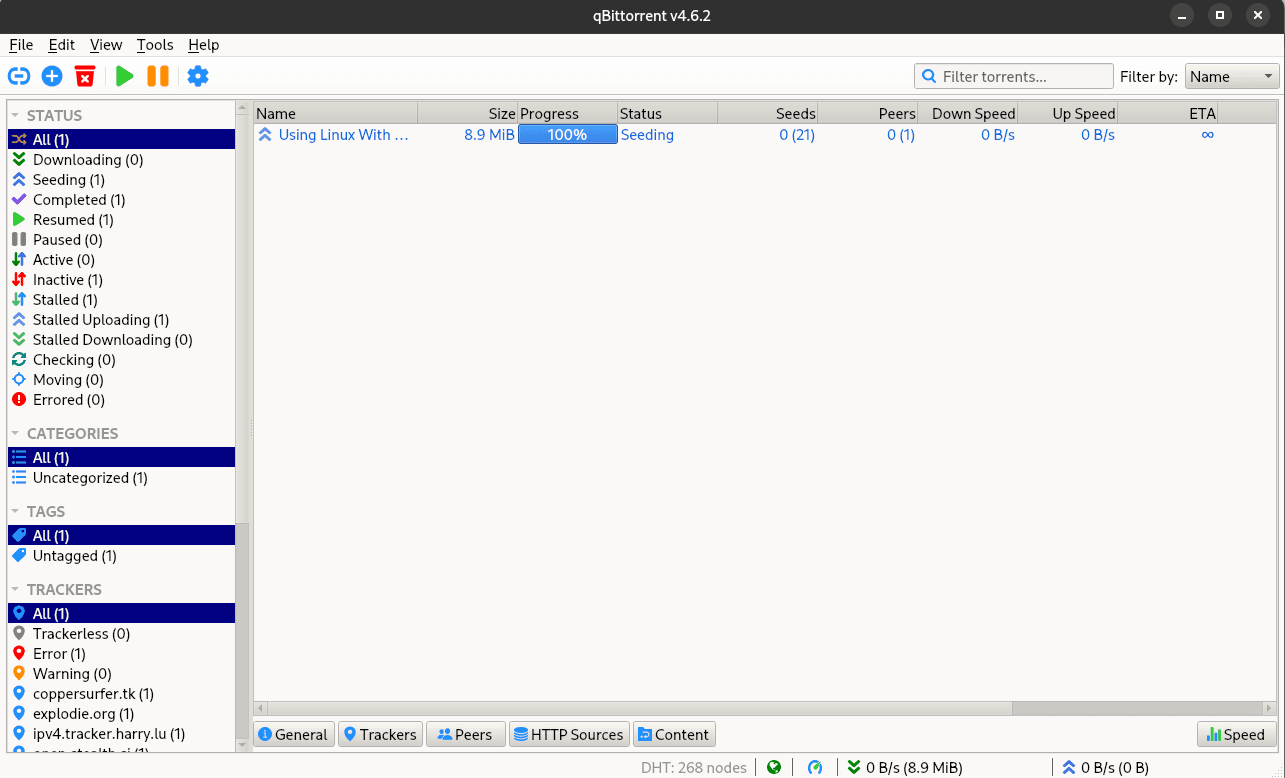Select the Paused (0) status filter
1285x778 pixels.
coord(122,240)
